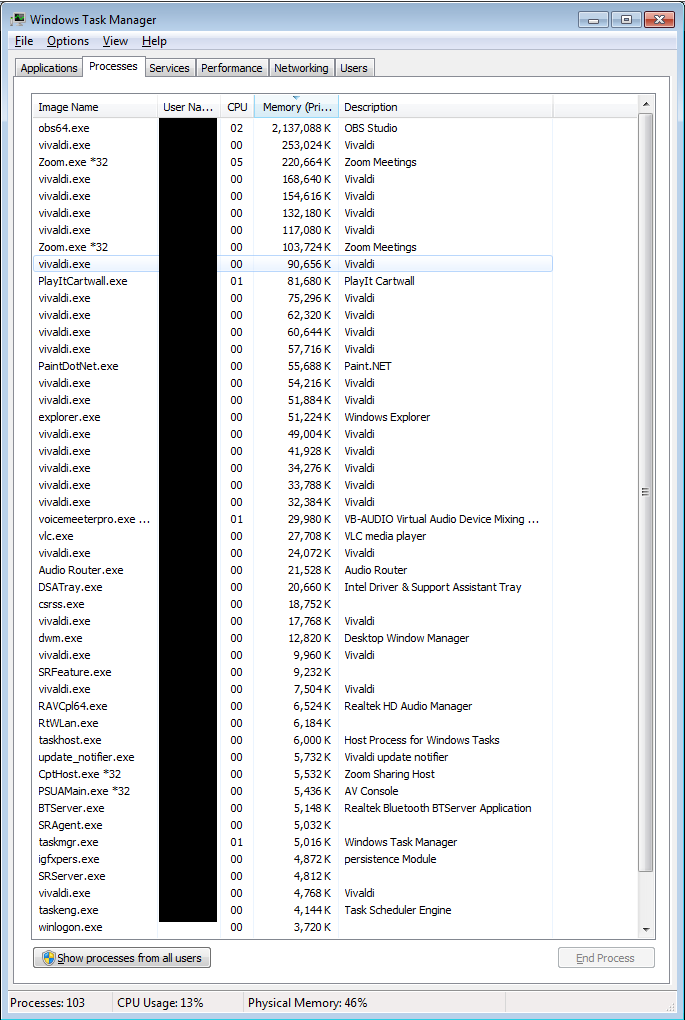This screenshot has height=1020, width=685.
Task: Click the vertical scrollbar thumb
Action: click(645, 492)
